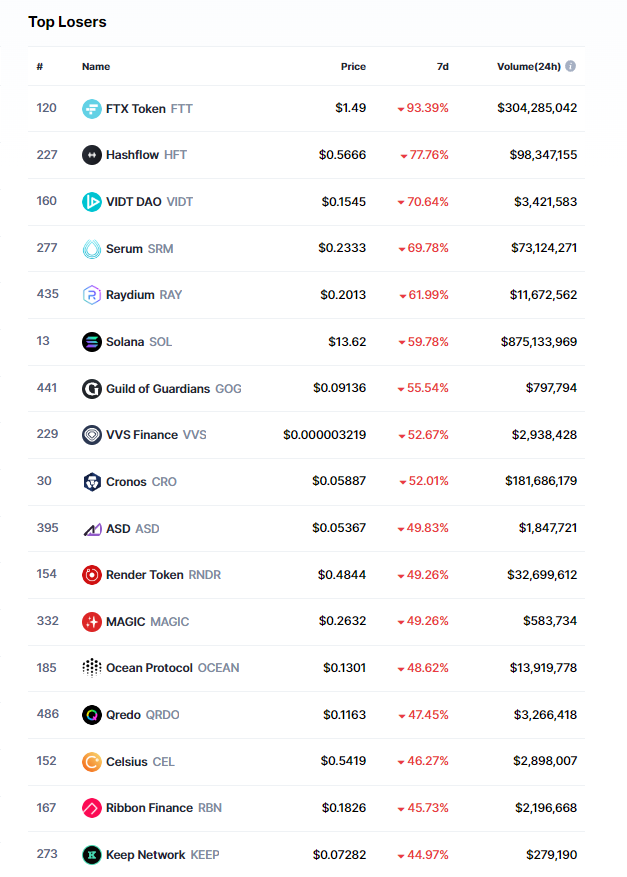The image size is (627, 877).
Task: Click the Celsius coin icon
Action: (x=91, y=762)
